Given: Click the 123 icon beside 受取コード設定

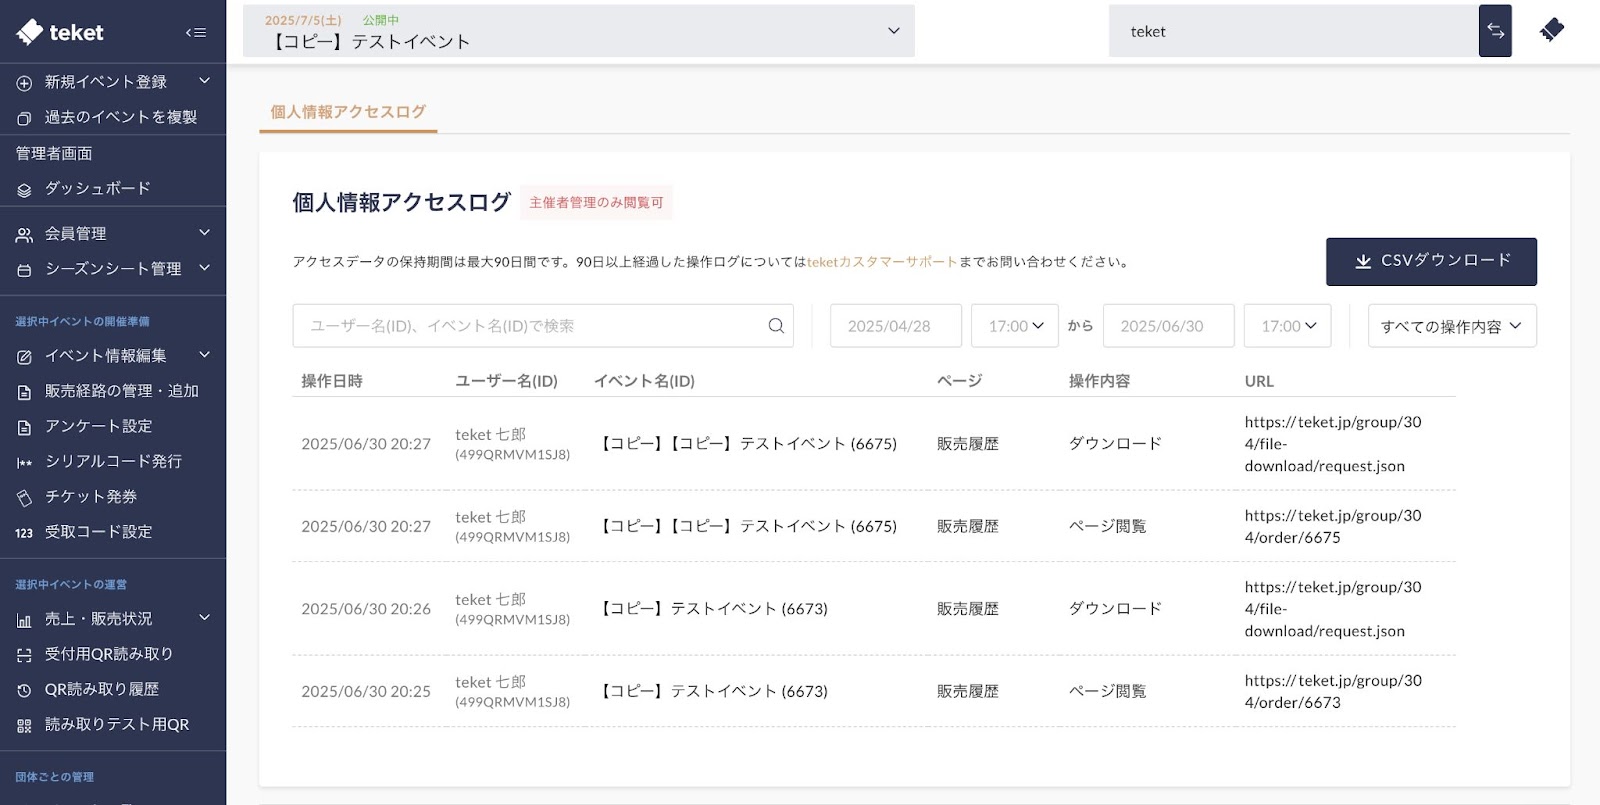Looking at the screenshot, I should [x=24, y=533].
